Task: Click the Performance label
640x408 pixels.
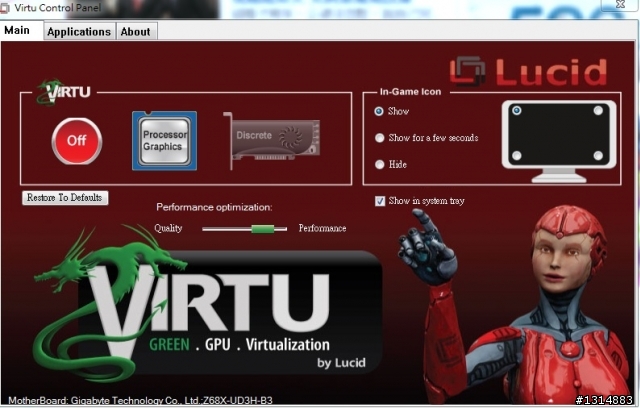Action: point(322,228)
